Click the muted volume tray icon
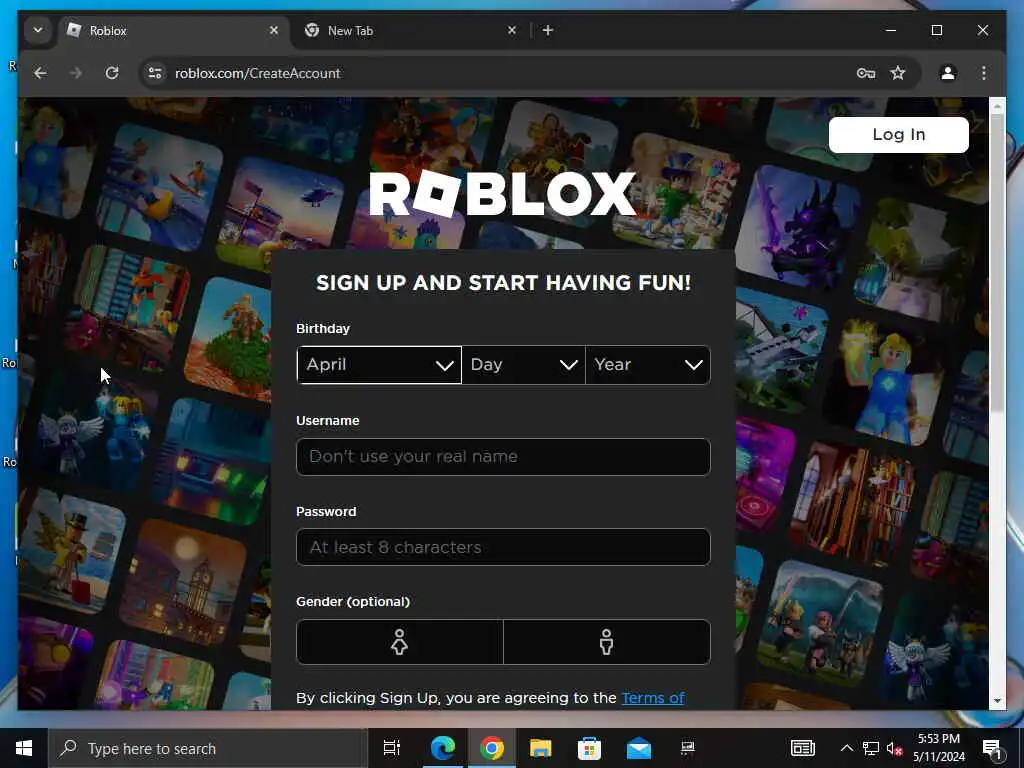Image resolution: width=1024 pixels, height=768 pixels. point(895,748)
